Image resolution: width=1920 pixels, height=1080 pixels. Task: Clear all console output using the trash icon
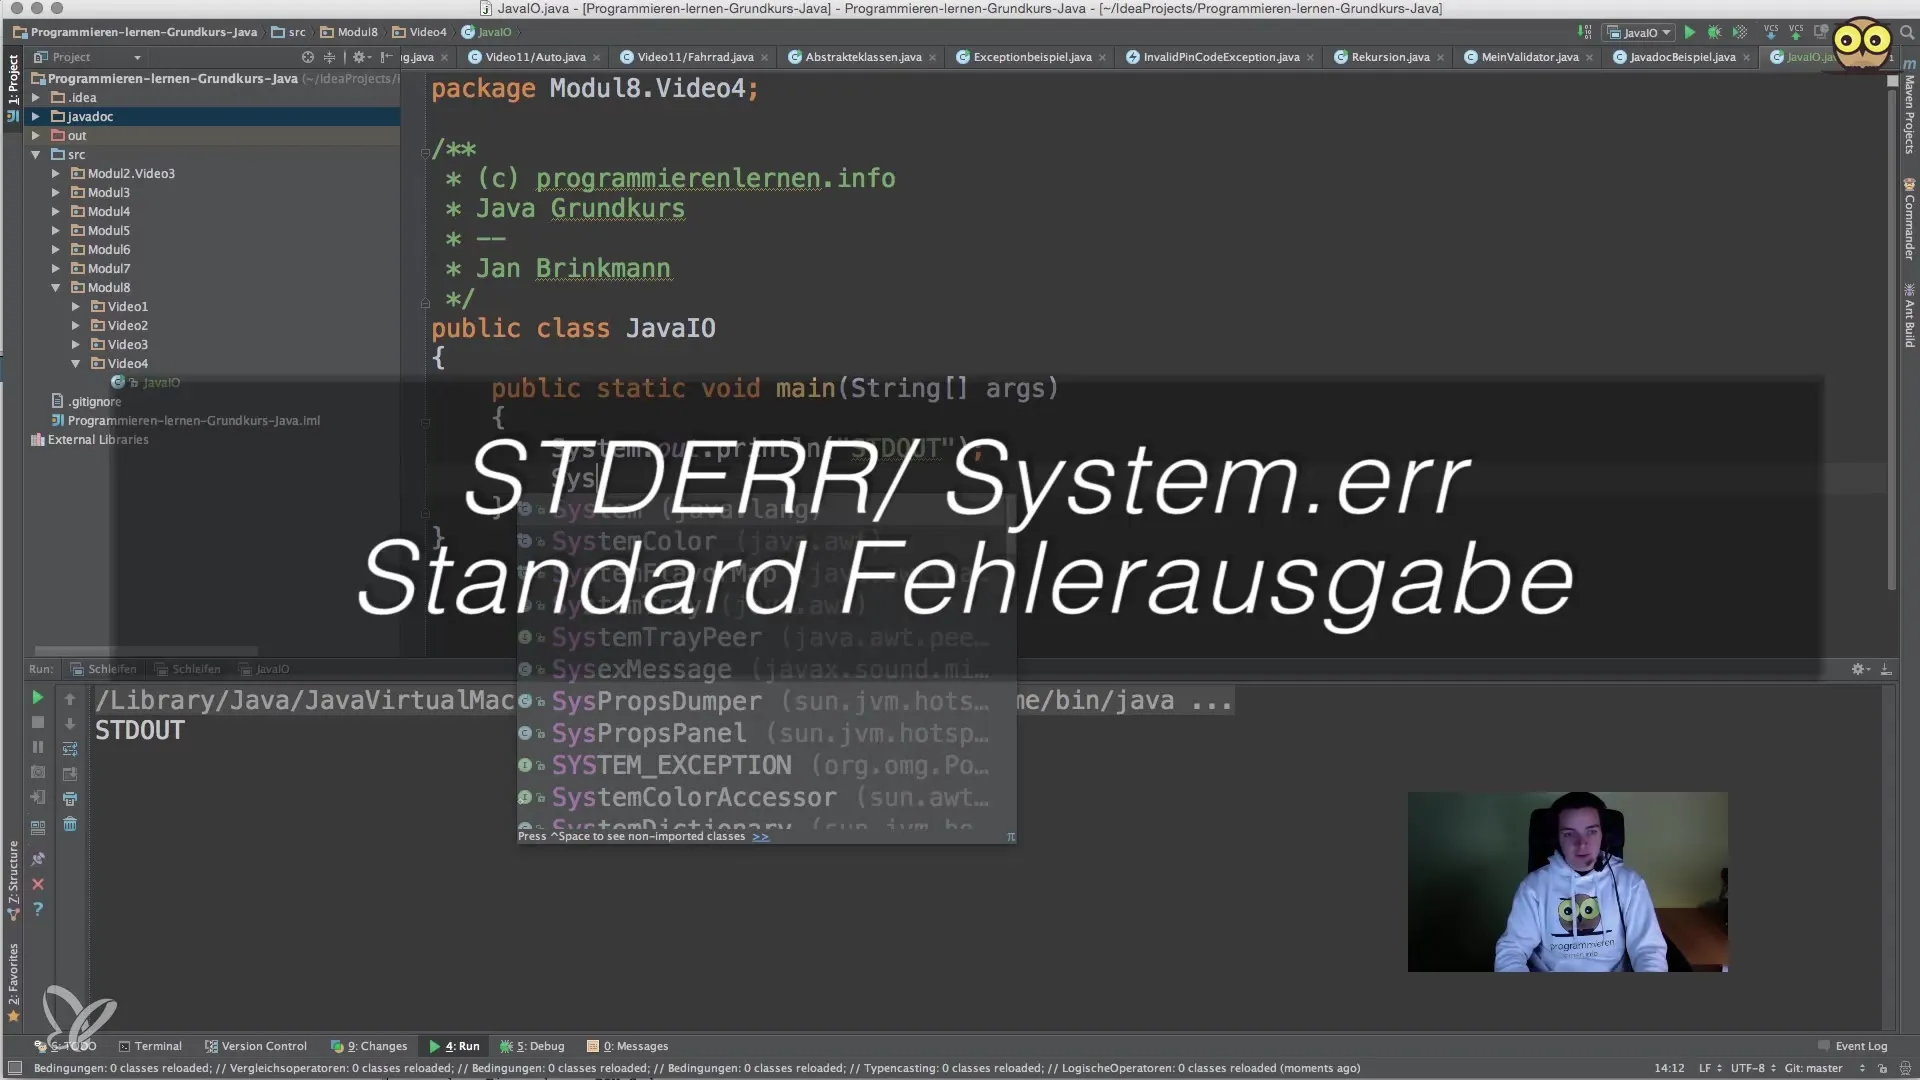point(70,824)
